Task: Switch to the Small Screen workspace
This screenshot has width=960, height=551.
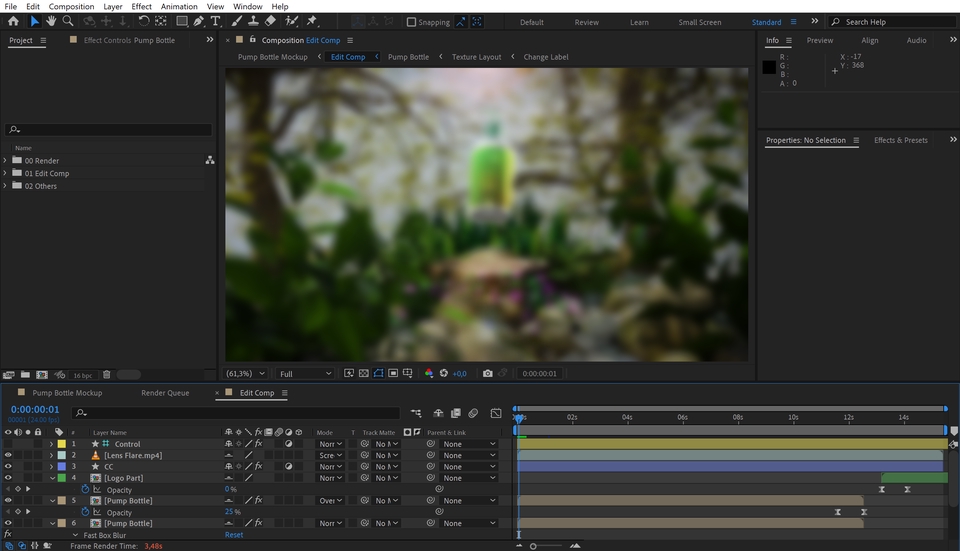Action: point(699,22)
